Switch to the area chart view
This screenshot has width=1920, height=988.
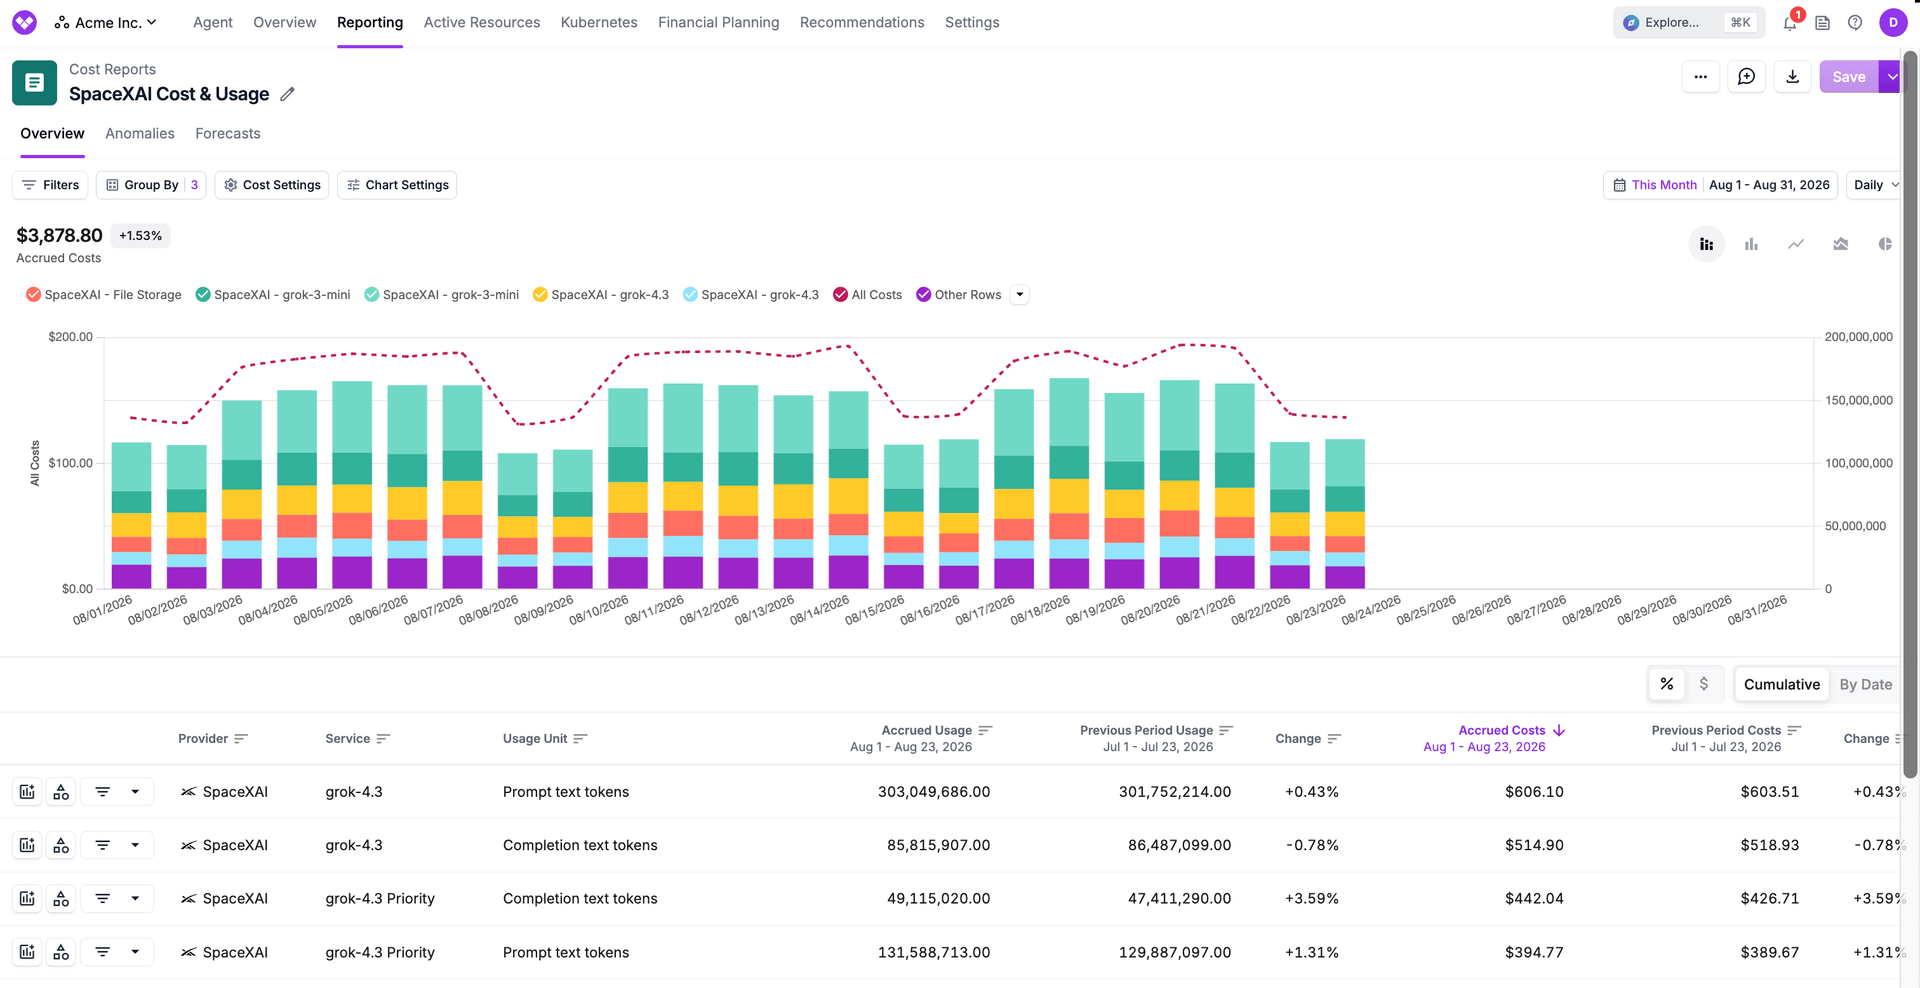(1840, 244)
